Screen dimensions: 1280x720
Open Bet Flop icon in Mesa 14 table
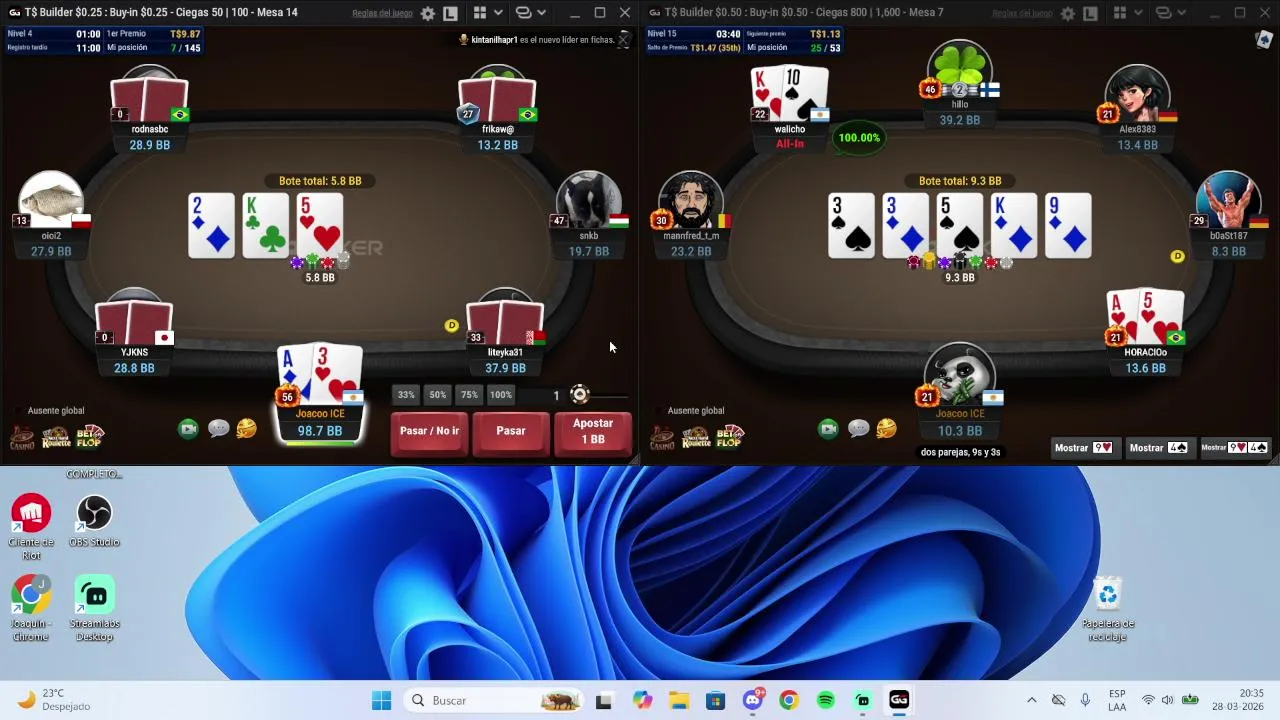tap(90, 437)
